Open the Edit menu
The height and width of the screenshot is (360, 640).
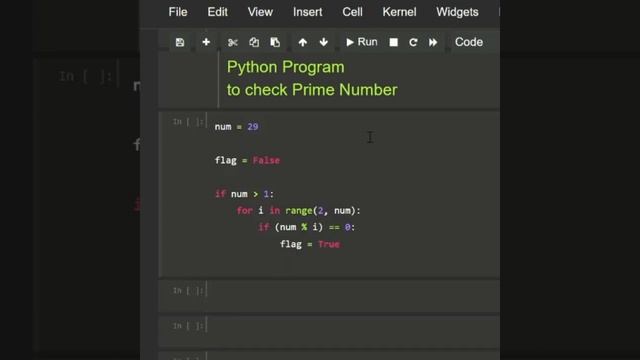click(218, 12)
